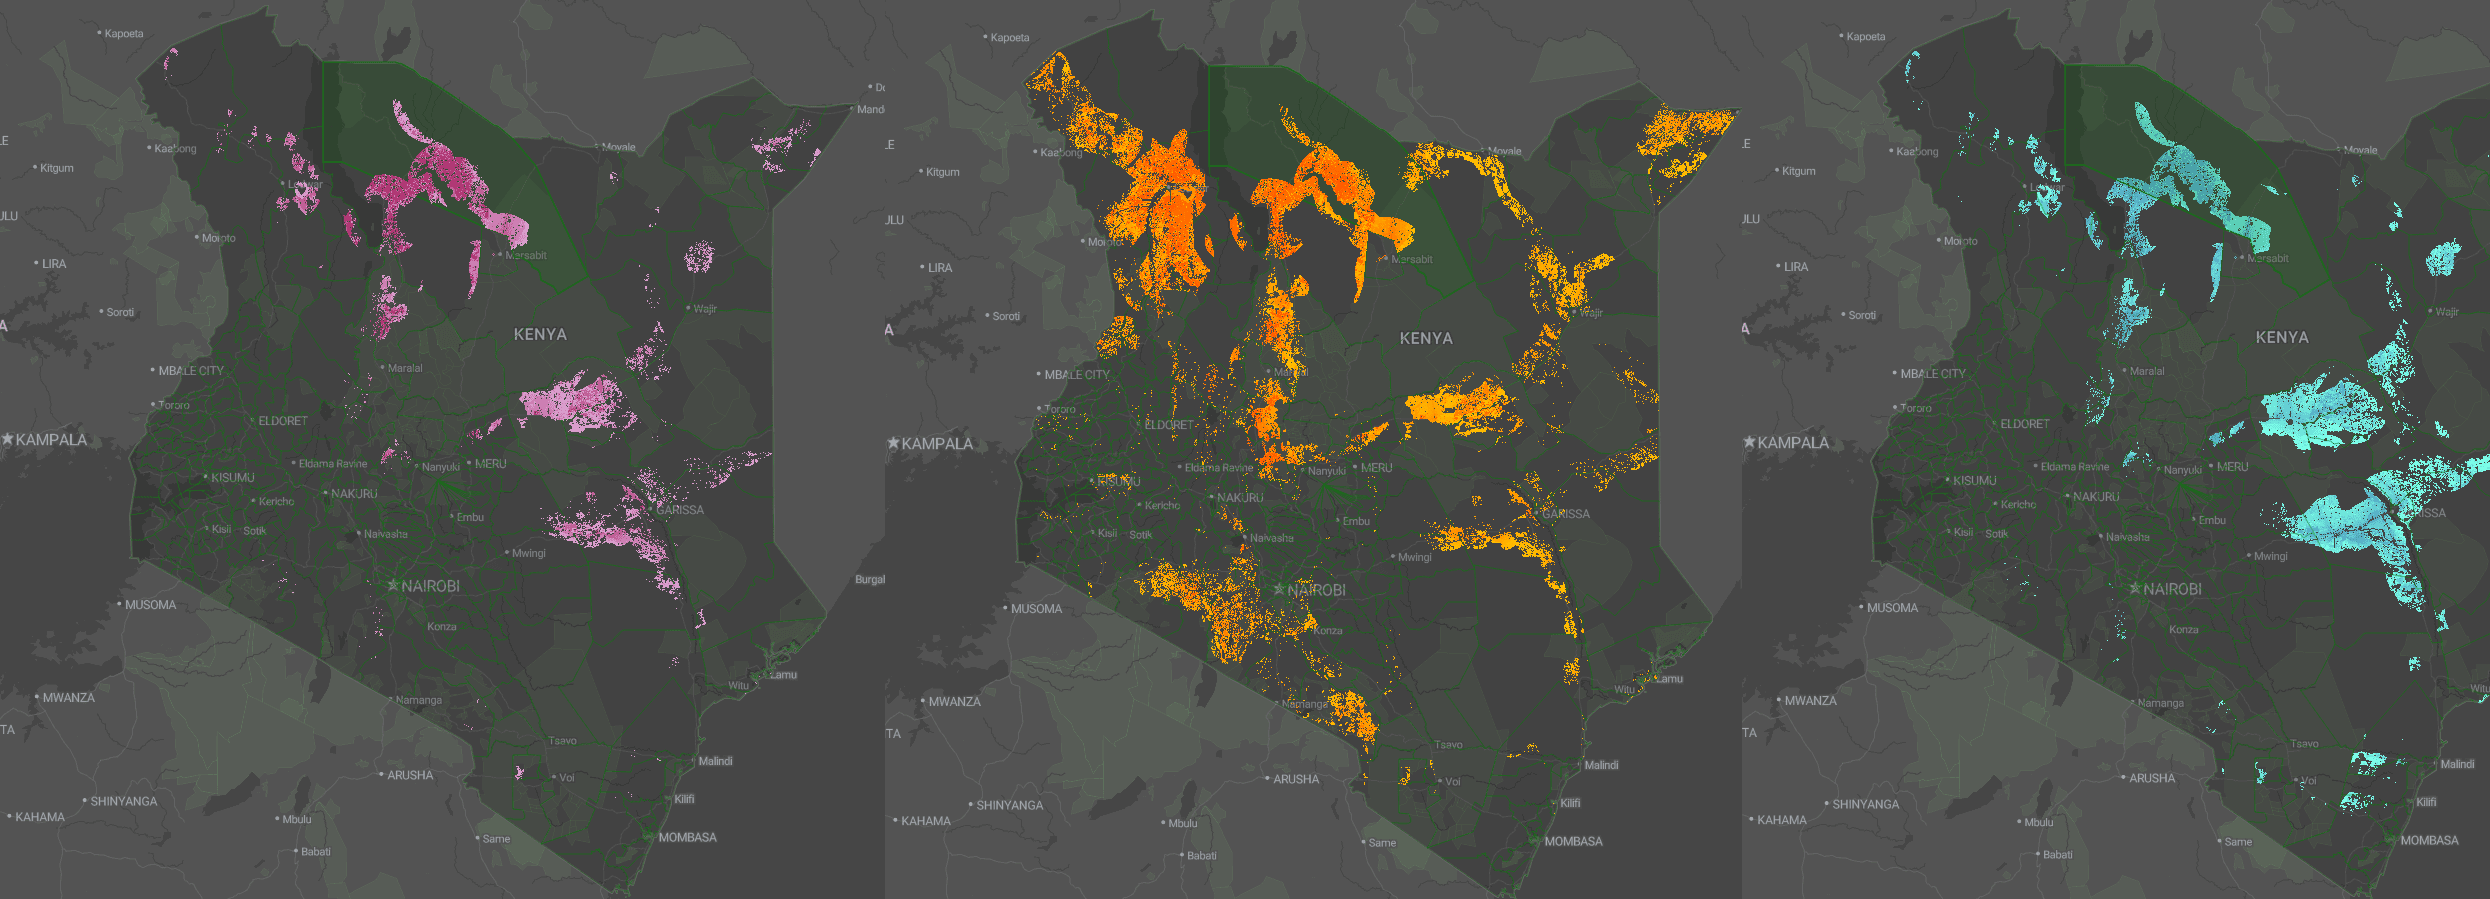The image size is (2490, 899).
Task: Click KISUMU on the pink map
Action: [233, 478]
